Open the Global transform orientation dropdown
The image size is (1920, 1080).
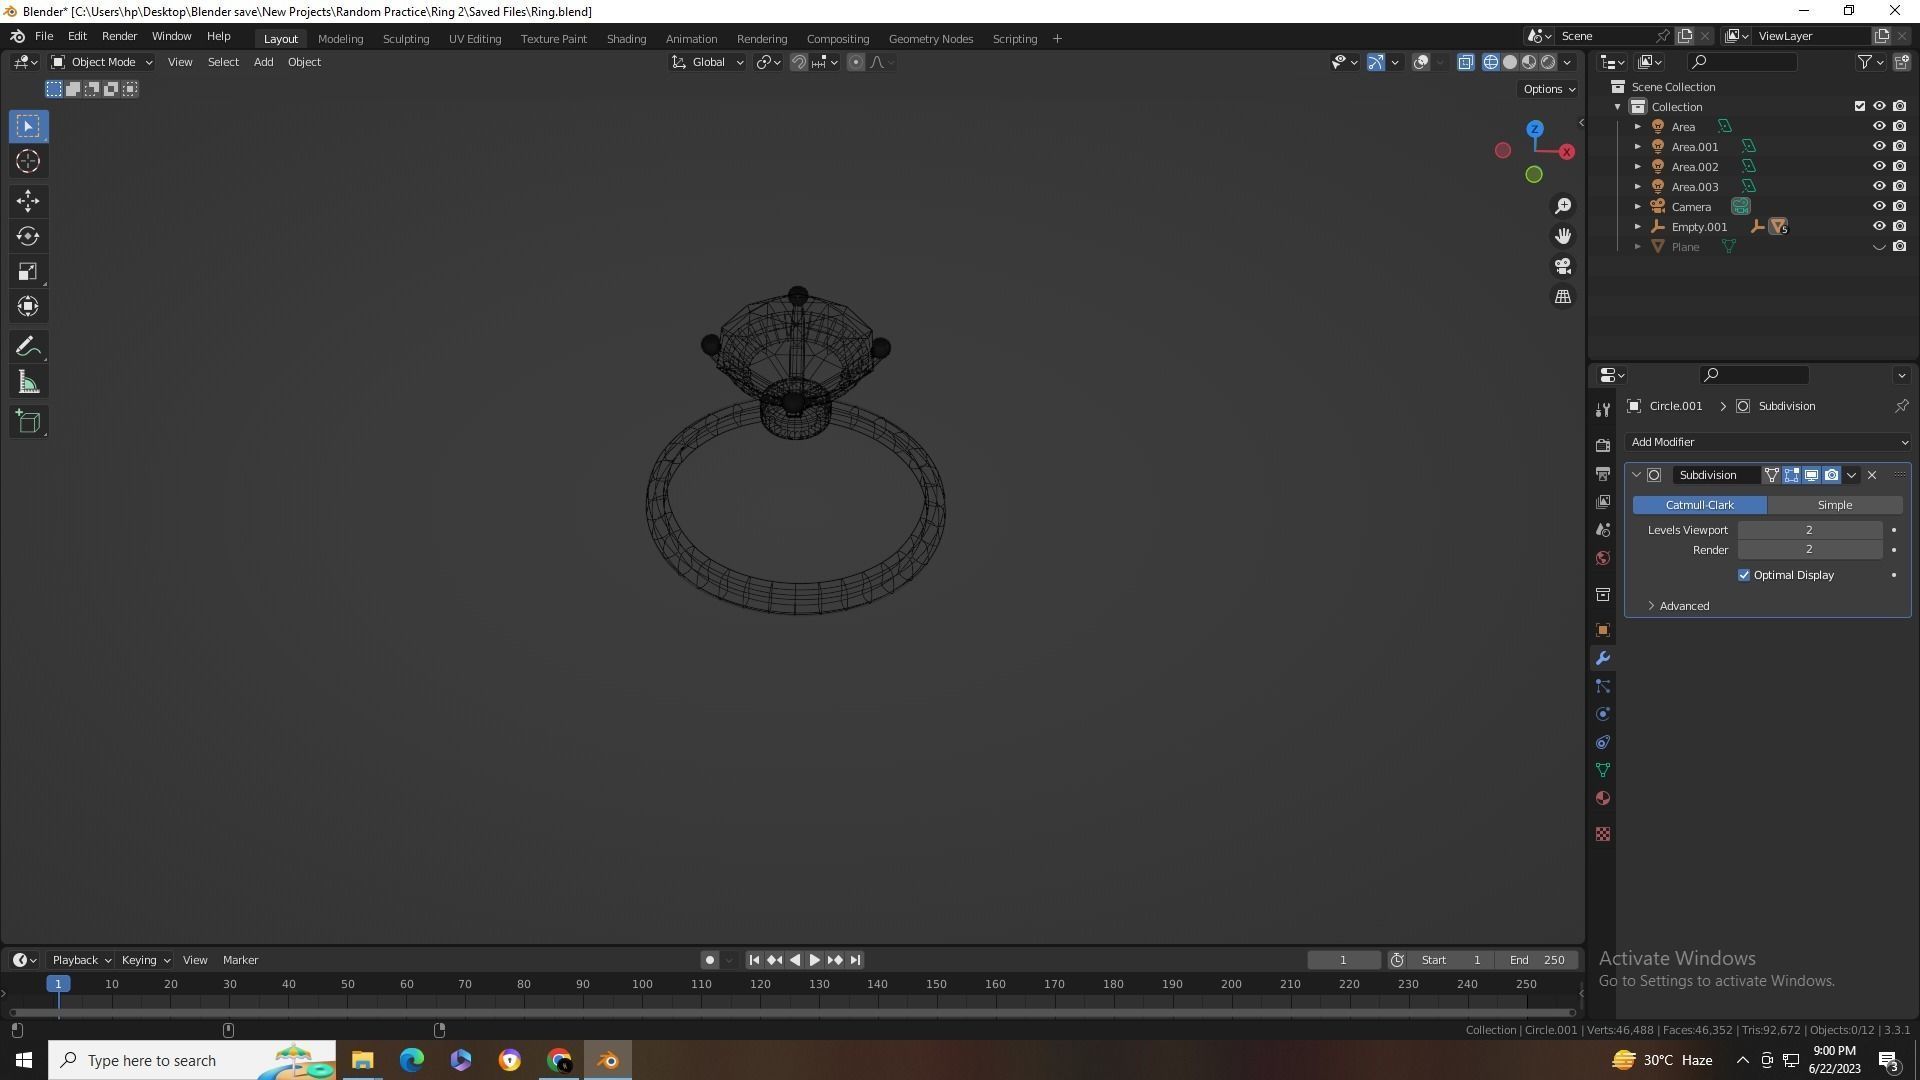707,62
